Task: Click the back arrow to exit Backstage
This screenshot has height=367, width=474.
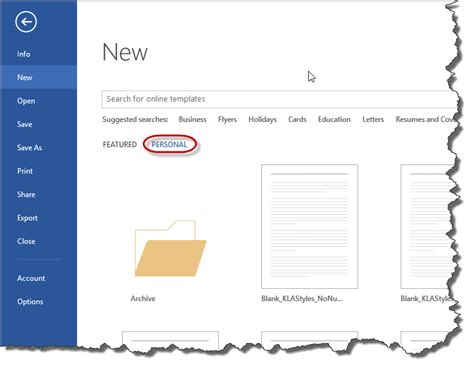Action: [26, 22]
